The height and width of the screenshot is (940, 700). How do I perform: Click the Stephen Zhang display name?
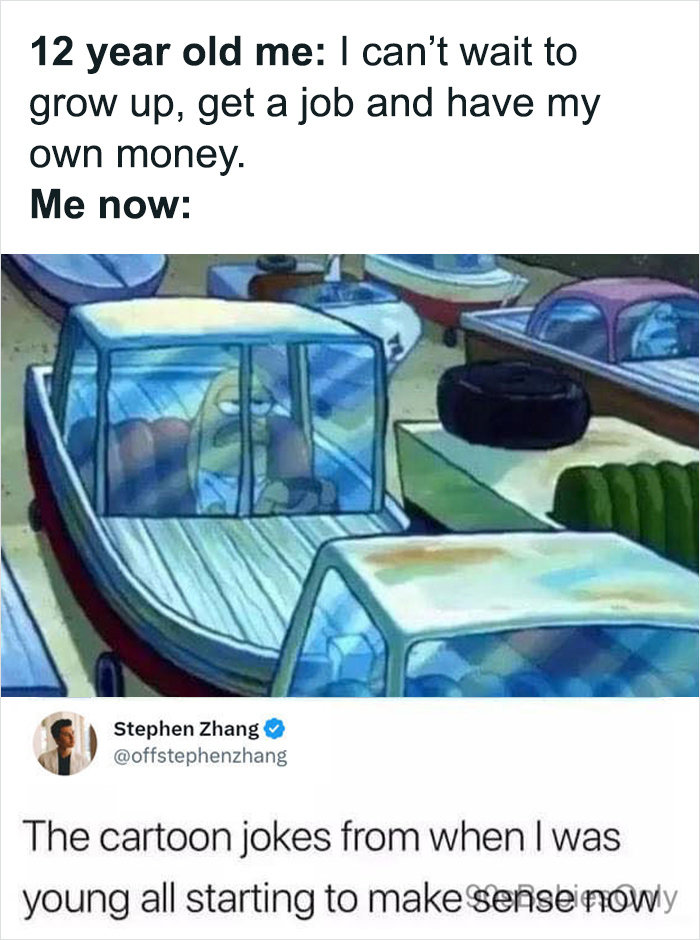tap(186, 729)
